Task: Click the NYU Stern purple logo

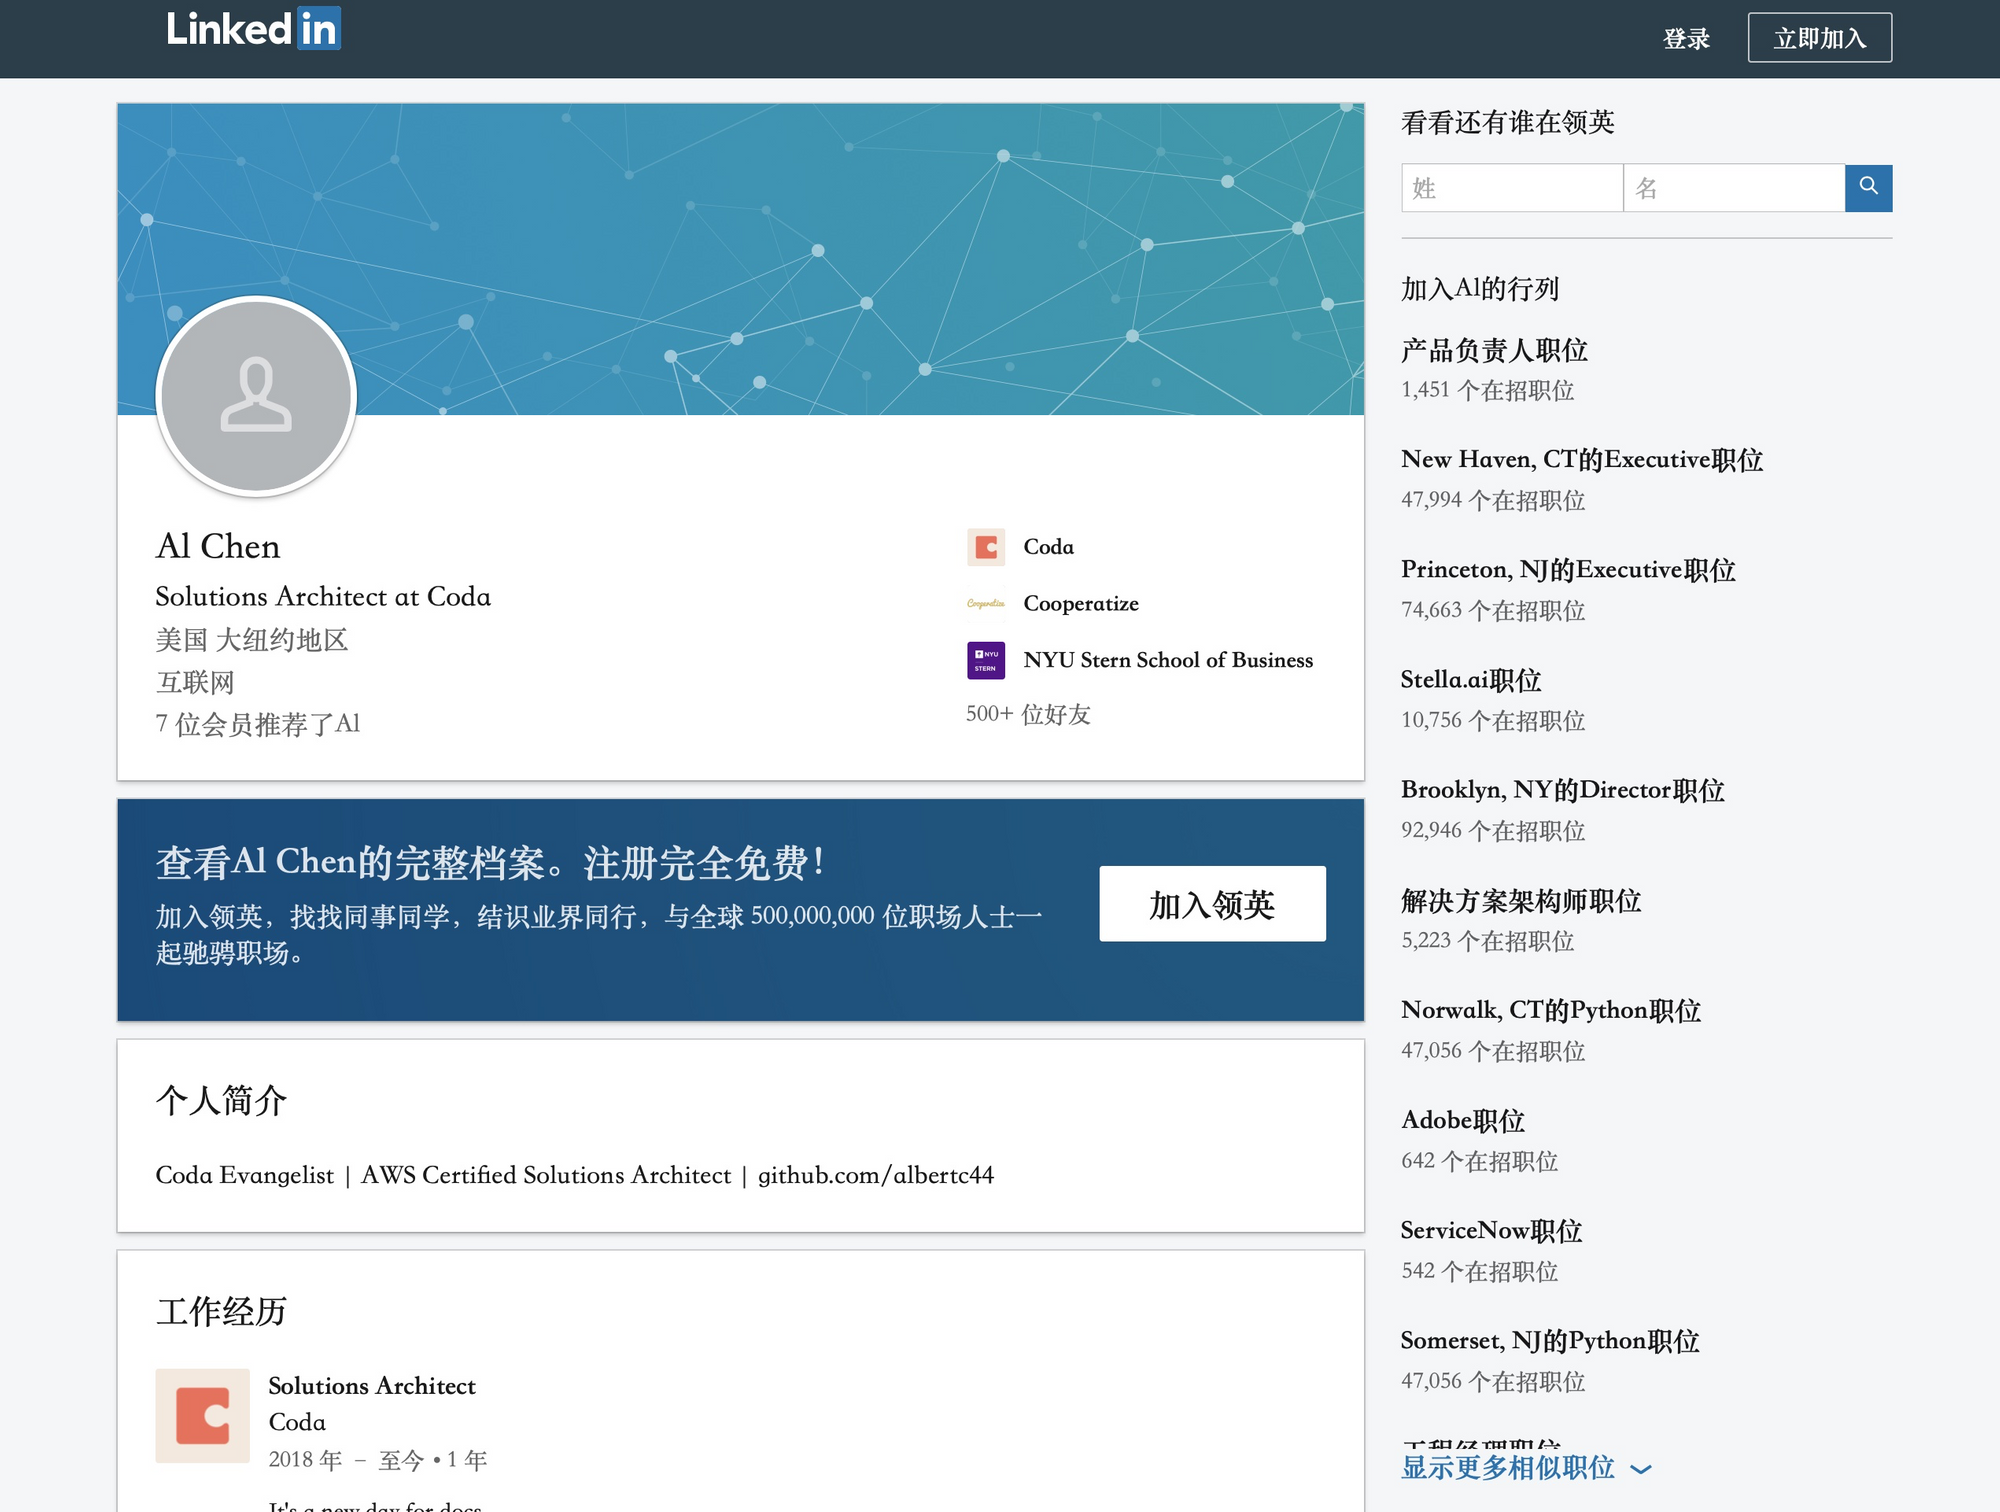Action: tap(985, 660)
